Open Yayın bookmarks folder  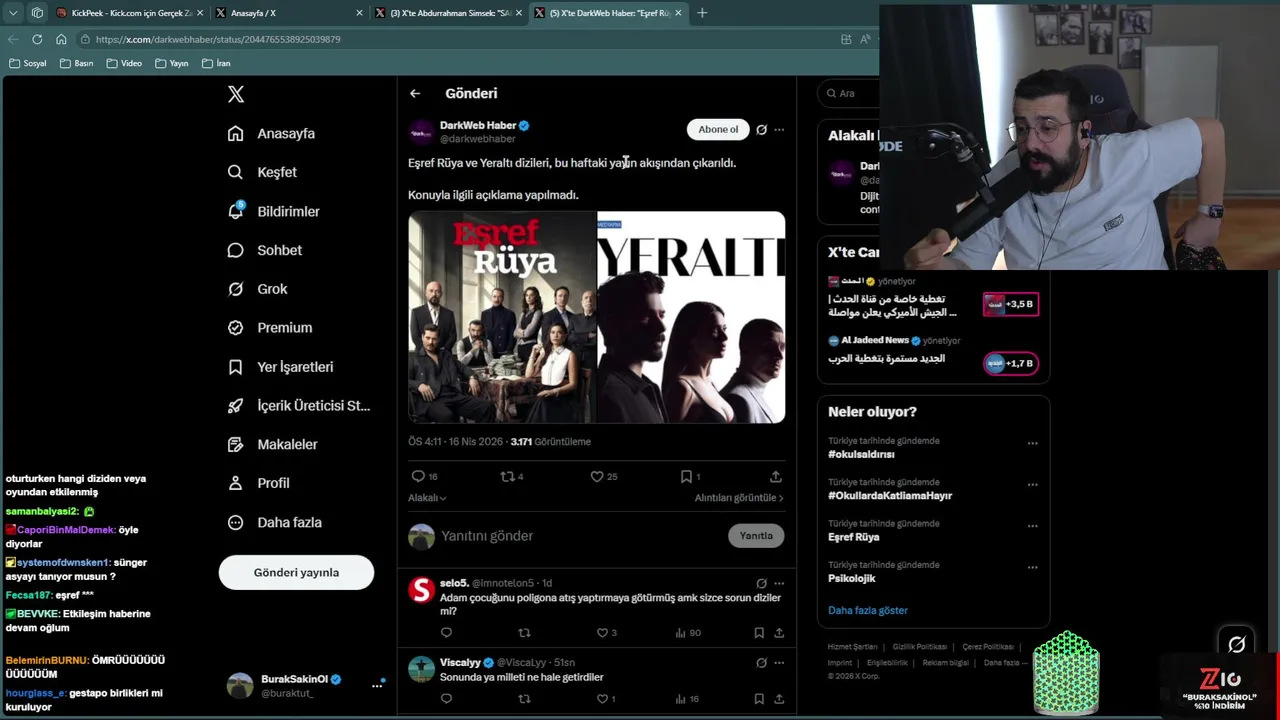pyautogui.click(x=171, y=63)
